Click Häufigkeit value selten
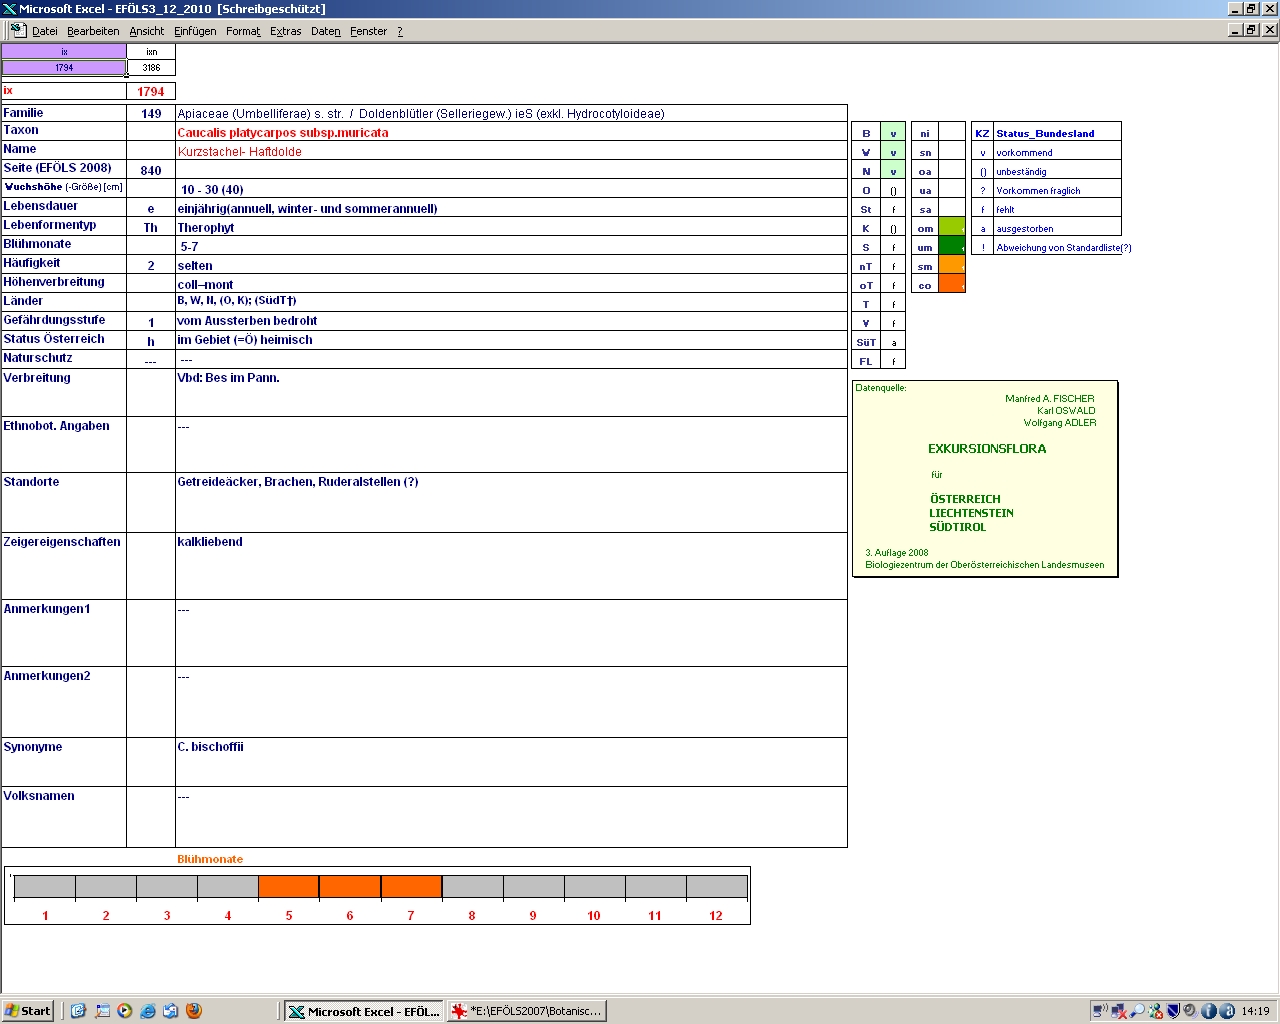This screenshot has width=1280, height=1024. pos(195,266)
